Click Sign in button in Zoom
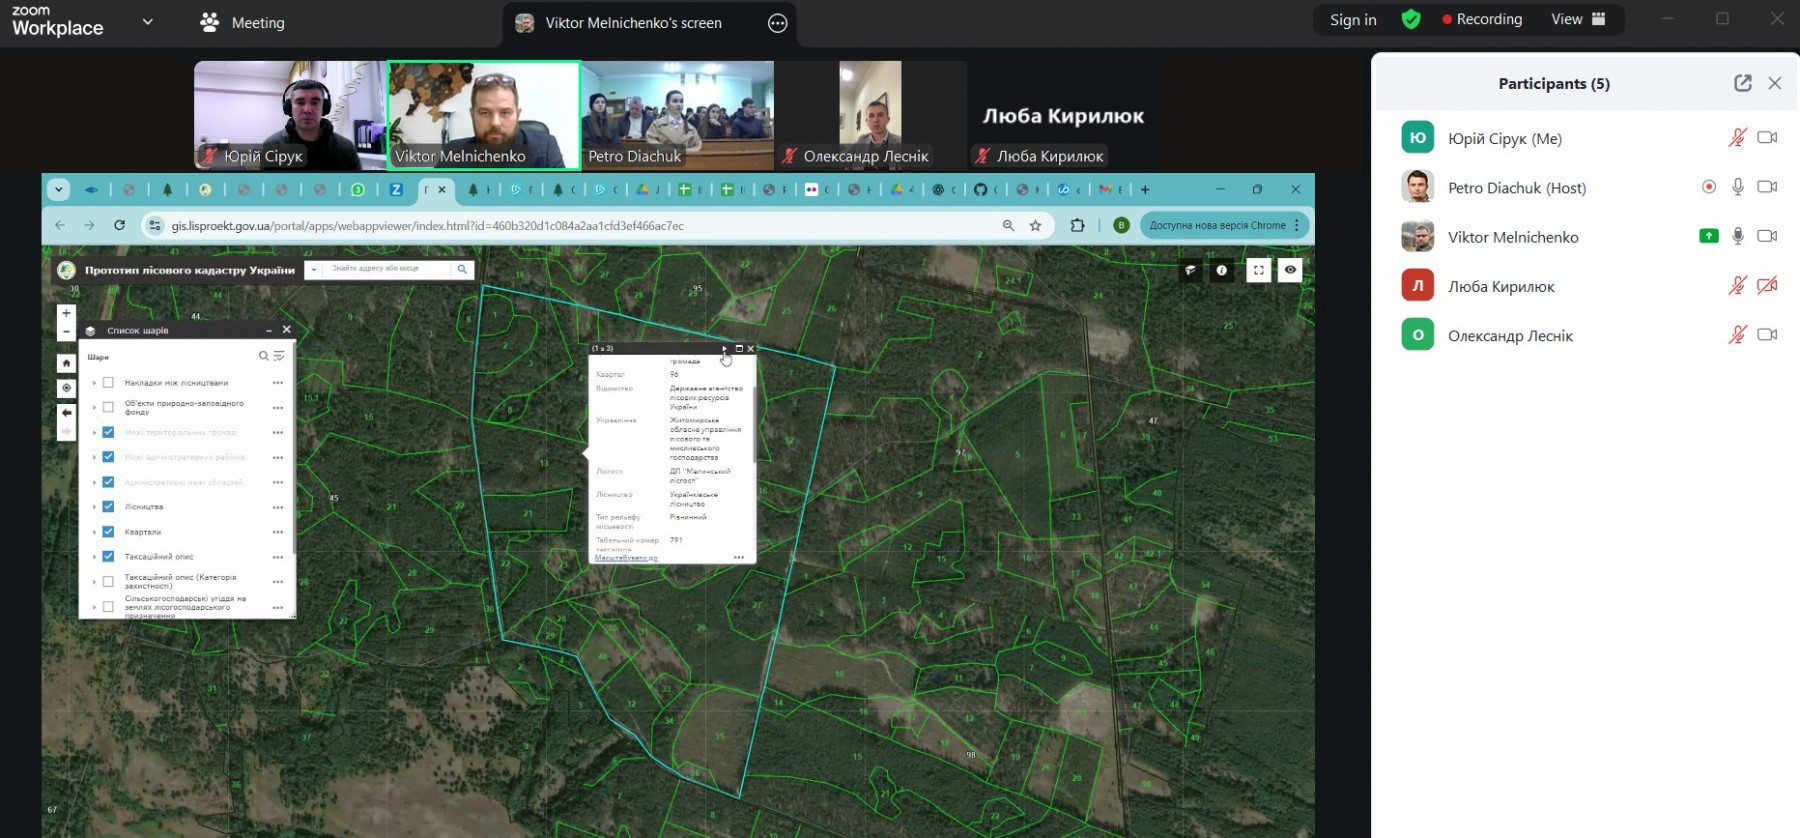Viewport: 1800px width, 838px height. point(1352,19)
